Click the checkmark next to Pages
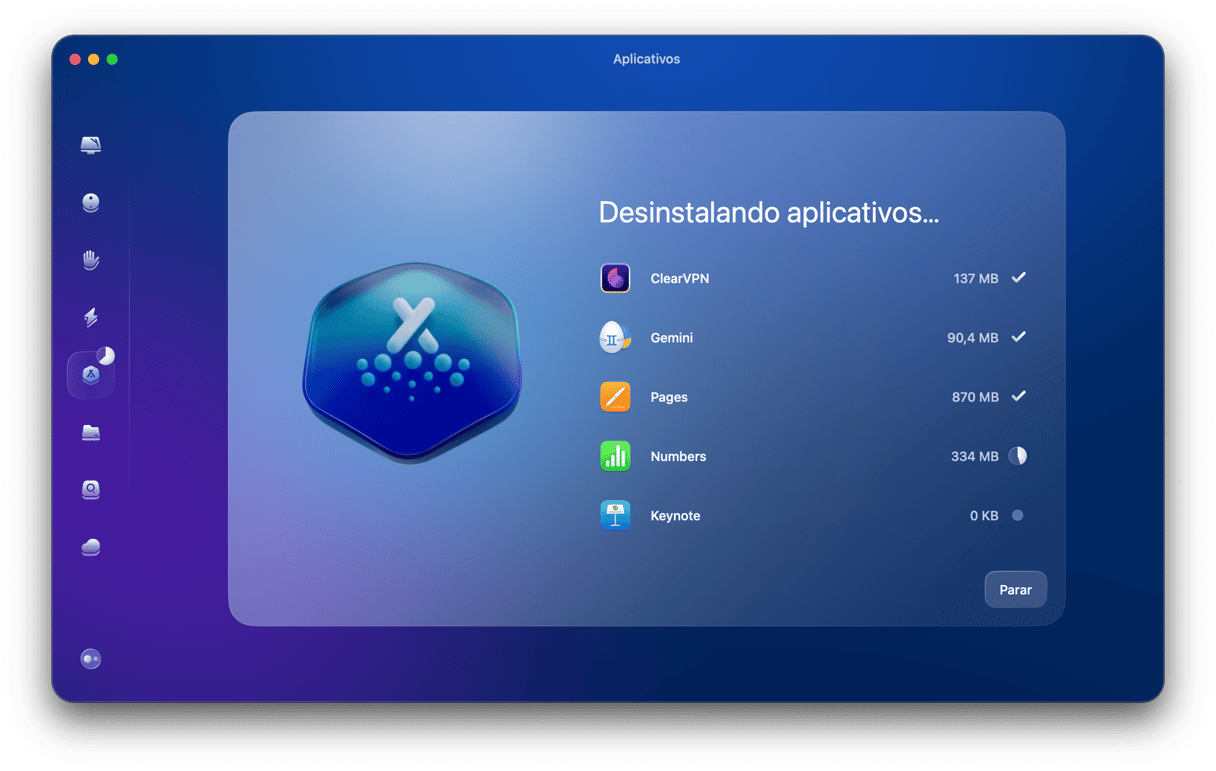The image size is (1216, 771). 1018,396
